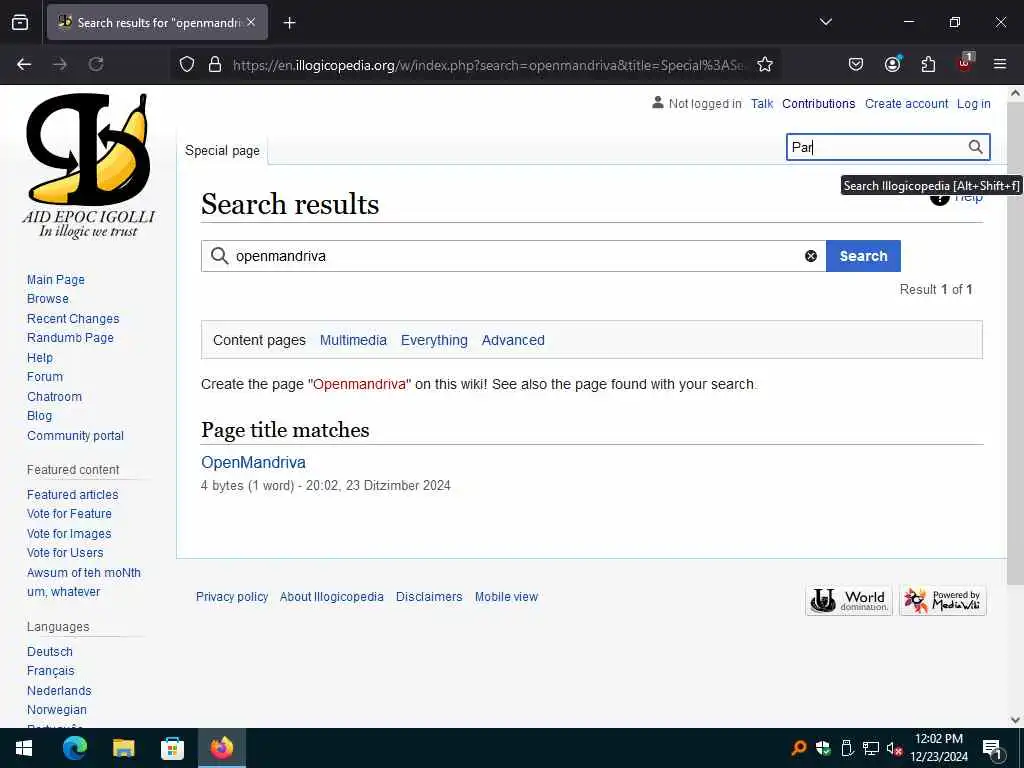Click the uBlock Origin extension icon
This screenshot has height=768, width=1024.
965,63
